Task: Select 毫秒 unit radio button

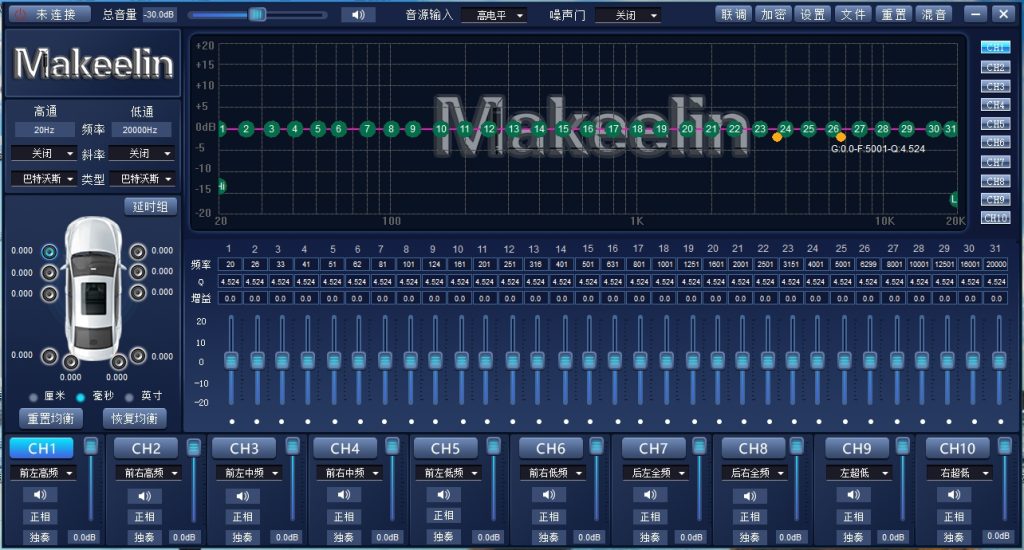Action: point(80,397)
